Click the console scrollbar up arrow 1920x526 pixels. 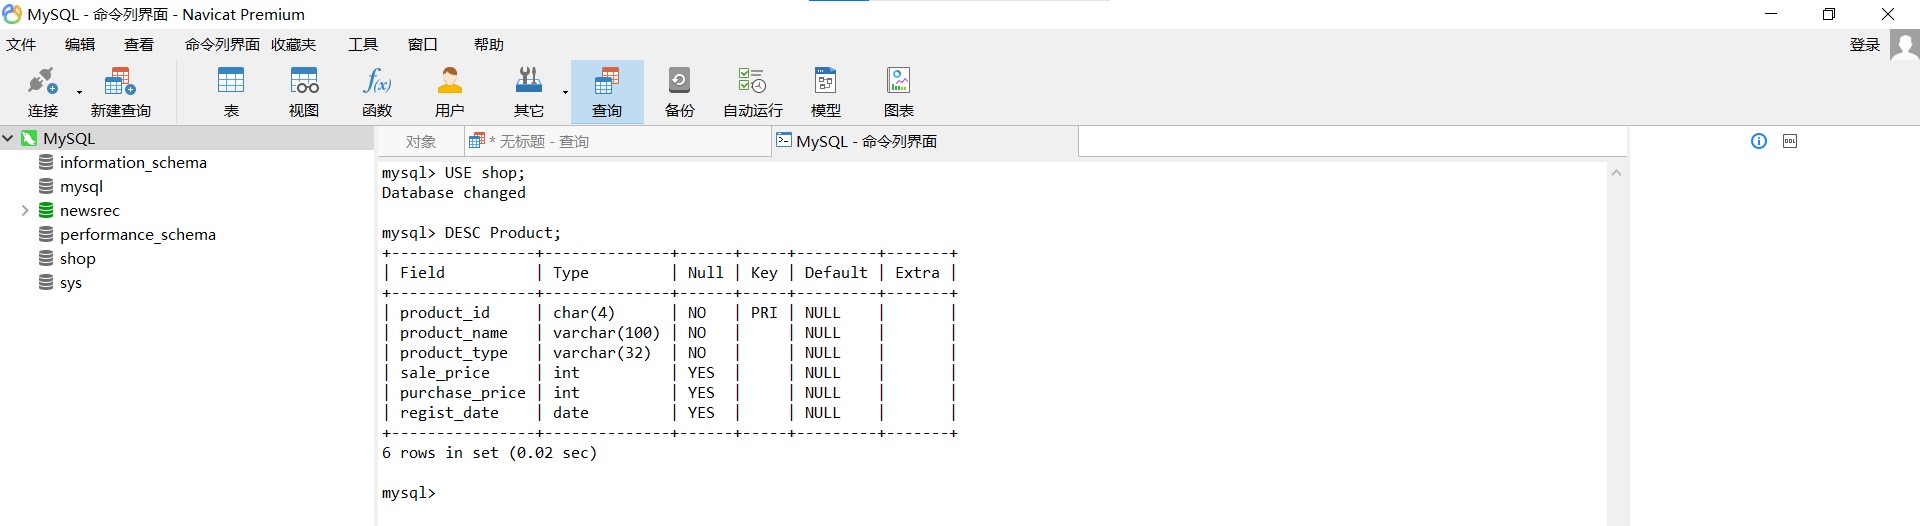point(1616,173)
